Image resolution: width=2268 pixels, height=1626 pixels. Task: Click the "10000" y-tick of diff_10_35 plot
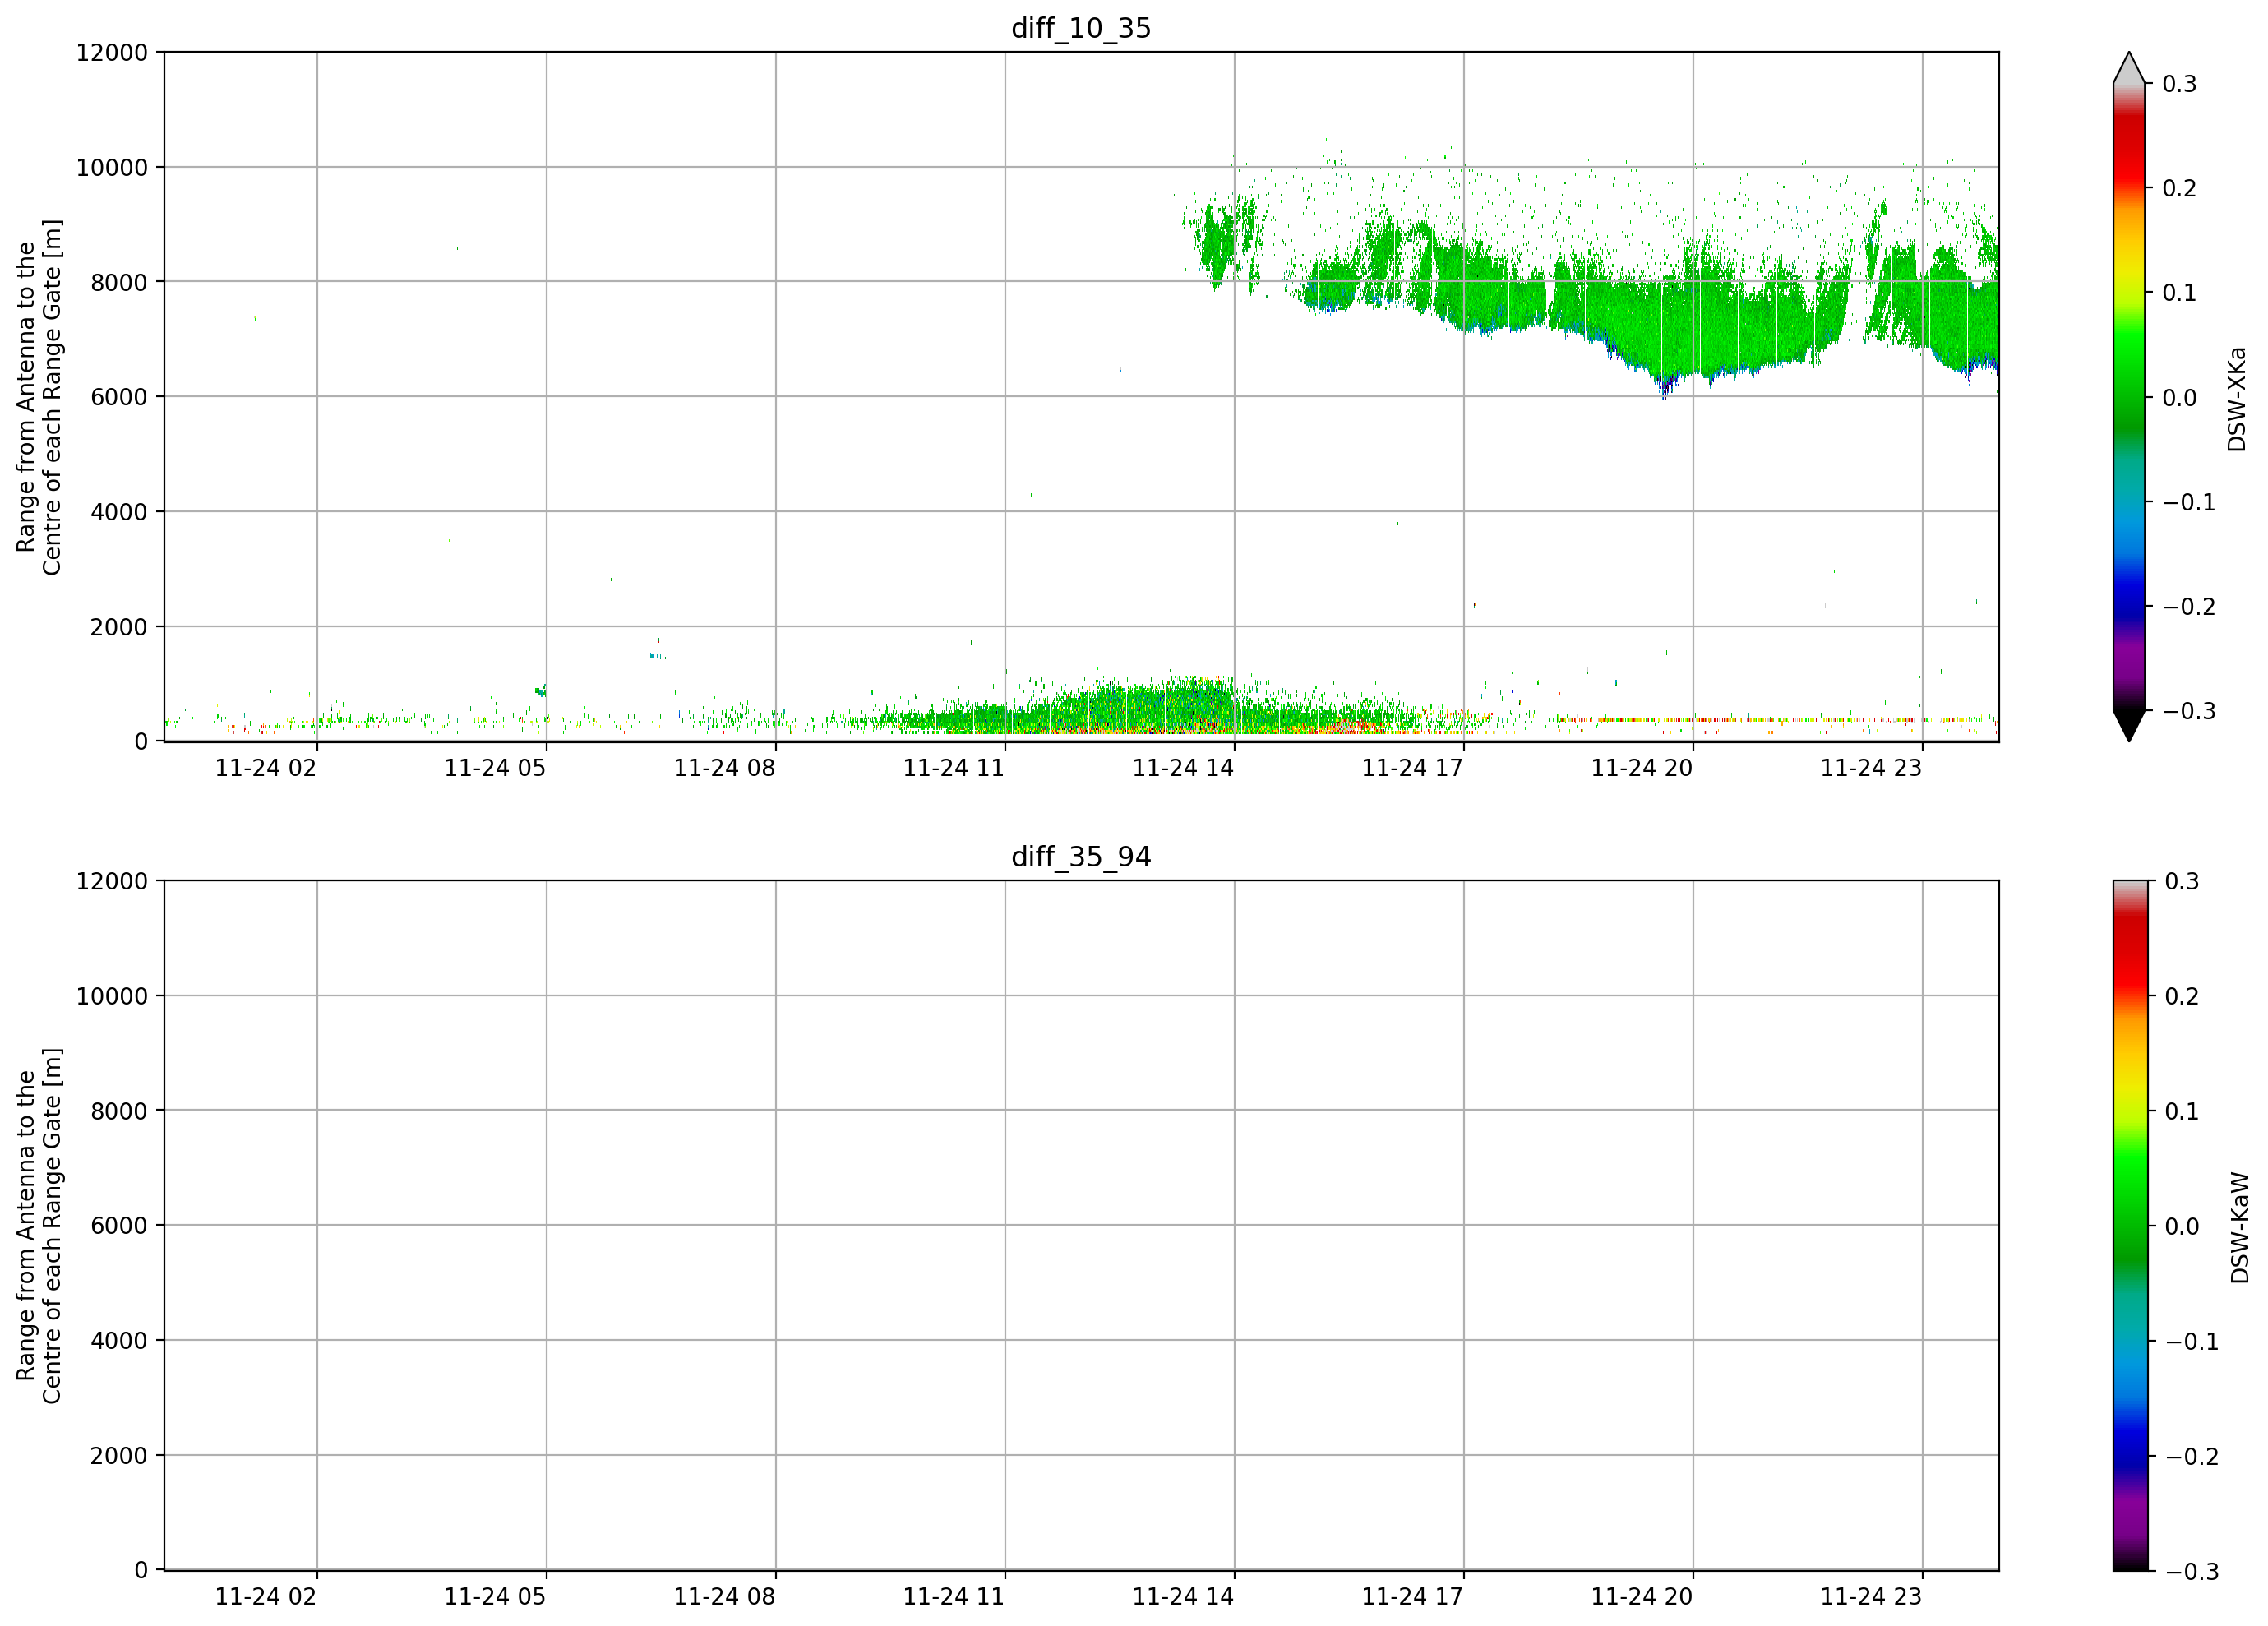click(112, 167)
